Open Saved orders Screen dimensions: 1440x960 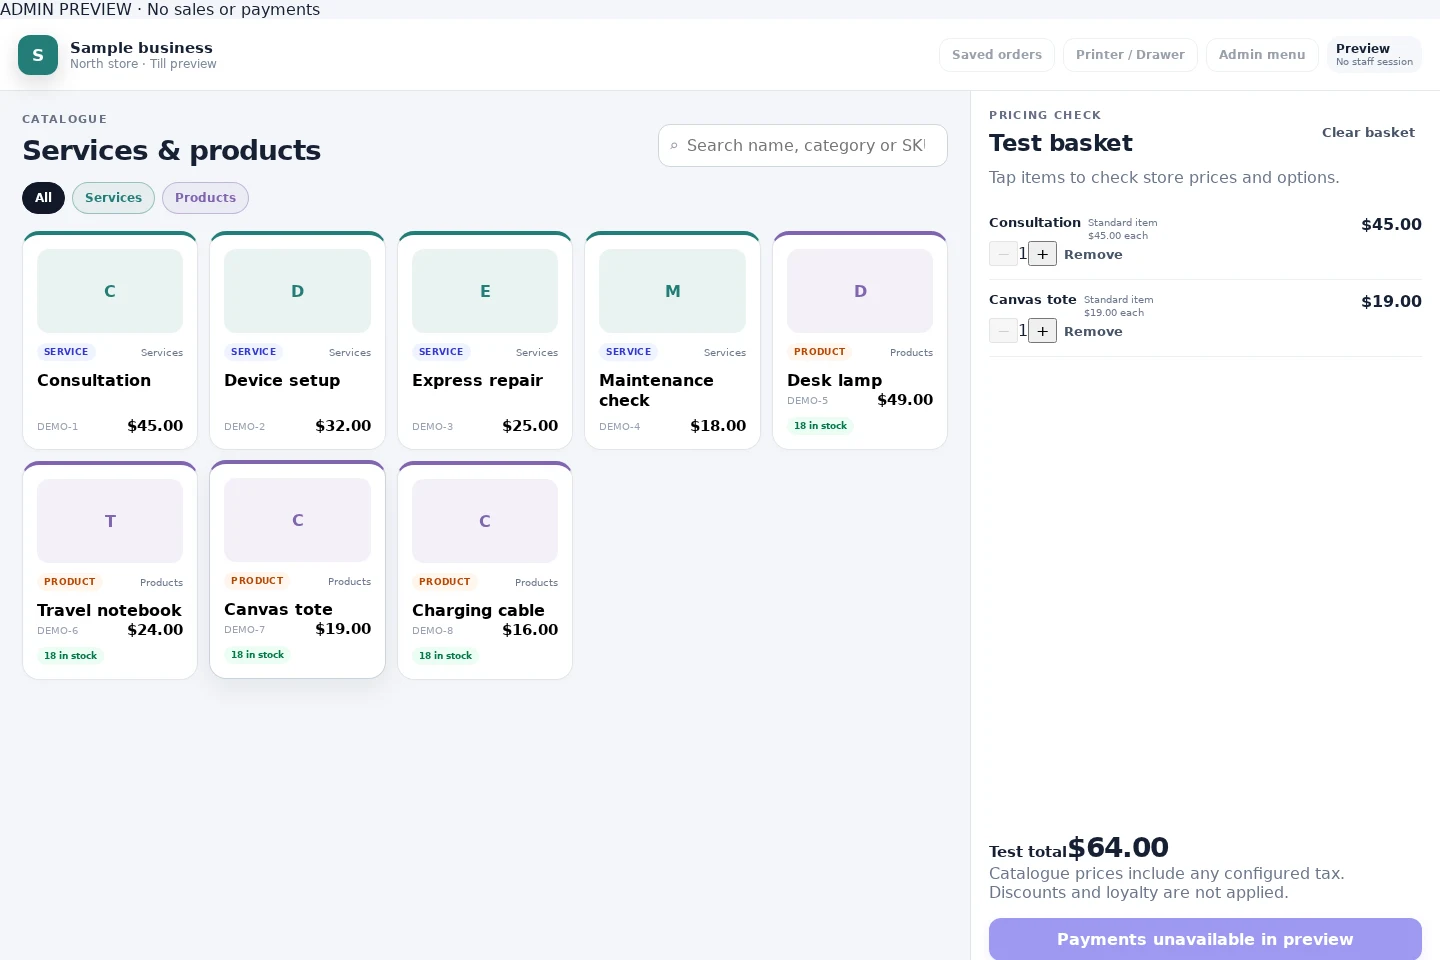997,55
